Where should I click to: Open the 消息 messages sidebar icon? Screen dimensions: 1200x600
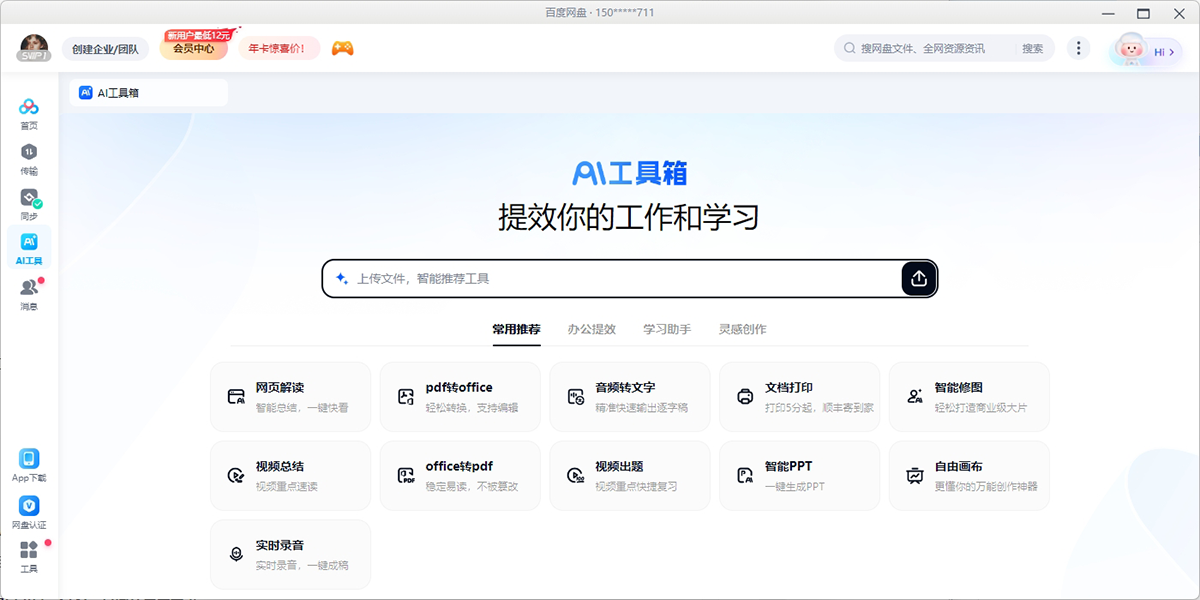(x=29, y=293)
